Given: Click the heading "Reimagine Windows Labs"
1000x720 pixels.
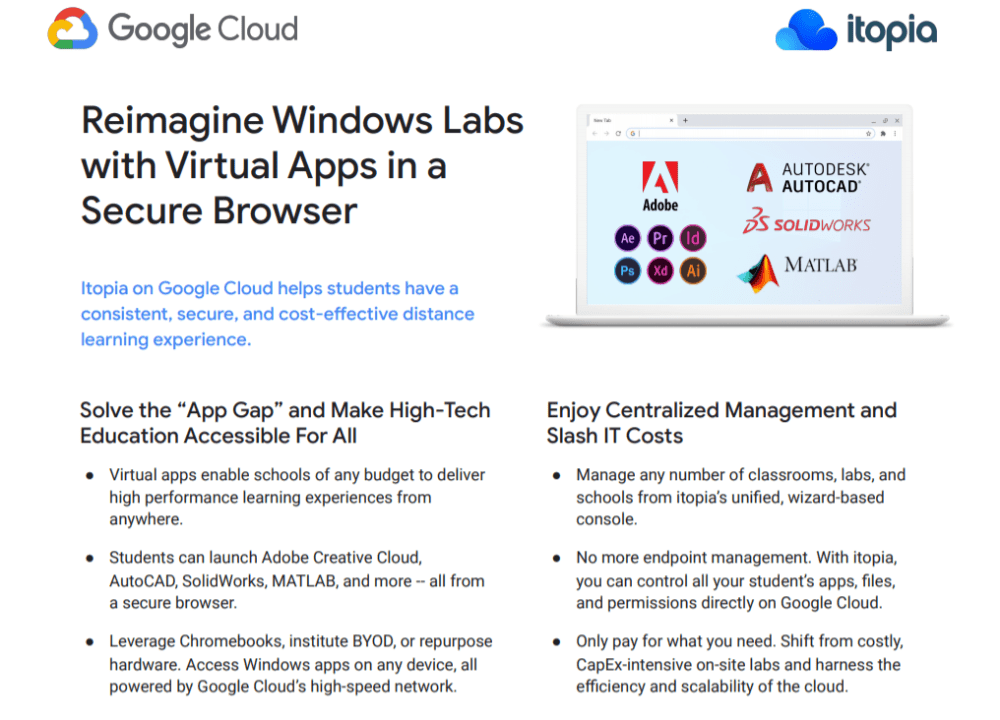Looking at the screenshot, I should [x=302, y=121].
